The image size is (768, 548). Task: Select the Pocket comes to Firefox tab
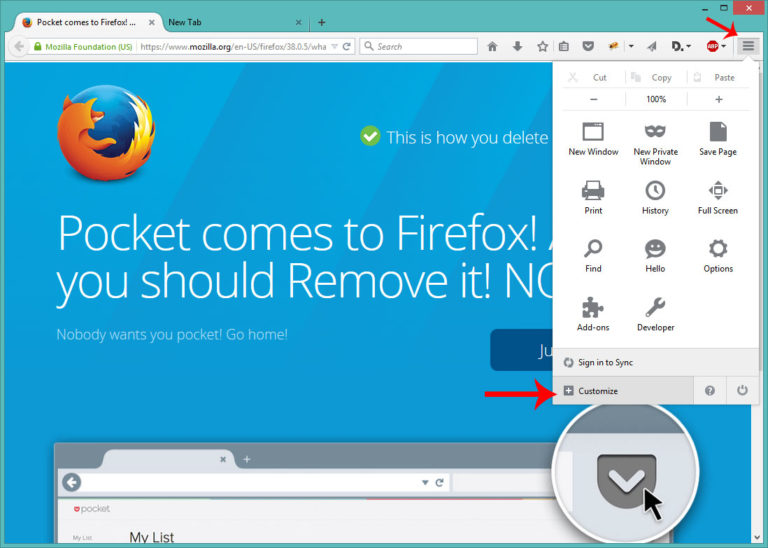coord(88,23)
